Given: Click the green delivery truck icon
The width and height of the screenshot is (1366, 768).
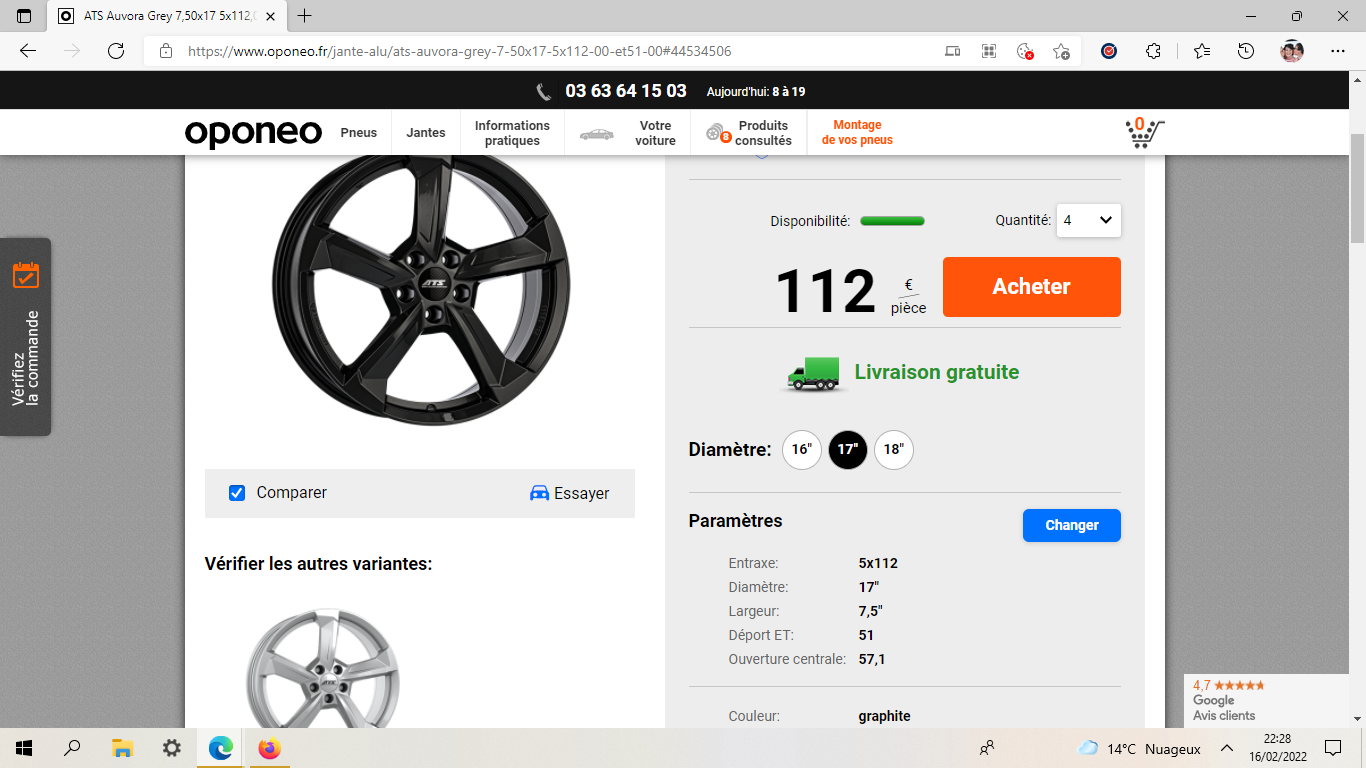Looking at the screenshot, I should click(x=813, y=373).
